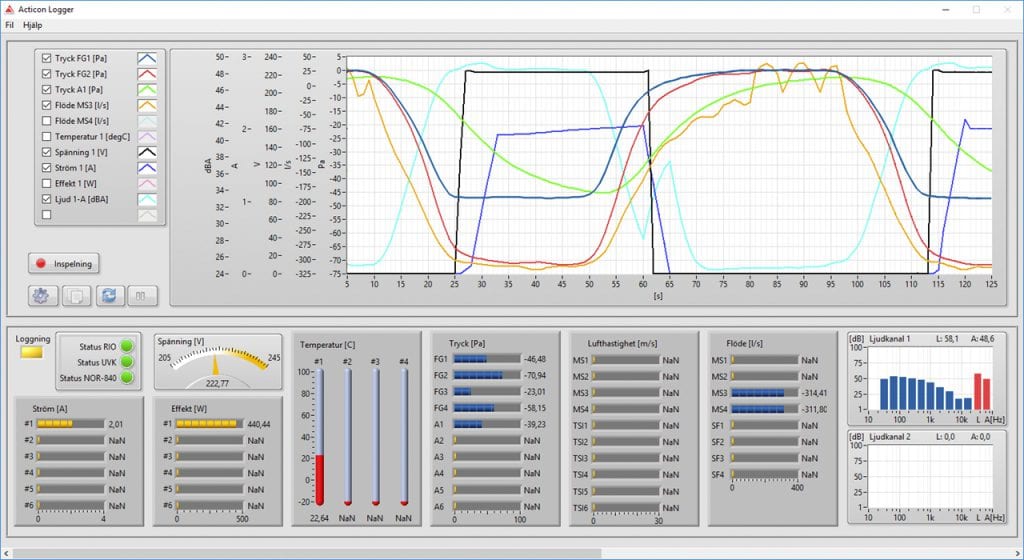Click the 440,44 Effekt value
Viewport: 1024px width, 560px height.
tap(259, 424)
